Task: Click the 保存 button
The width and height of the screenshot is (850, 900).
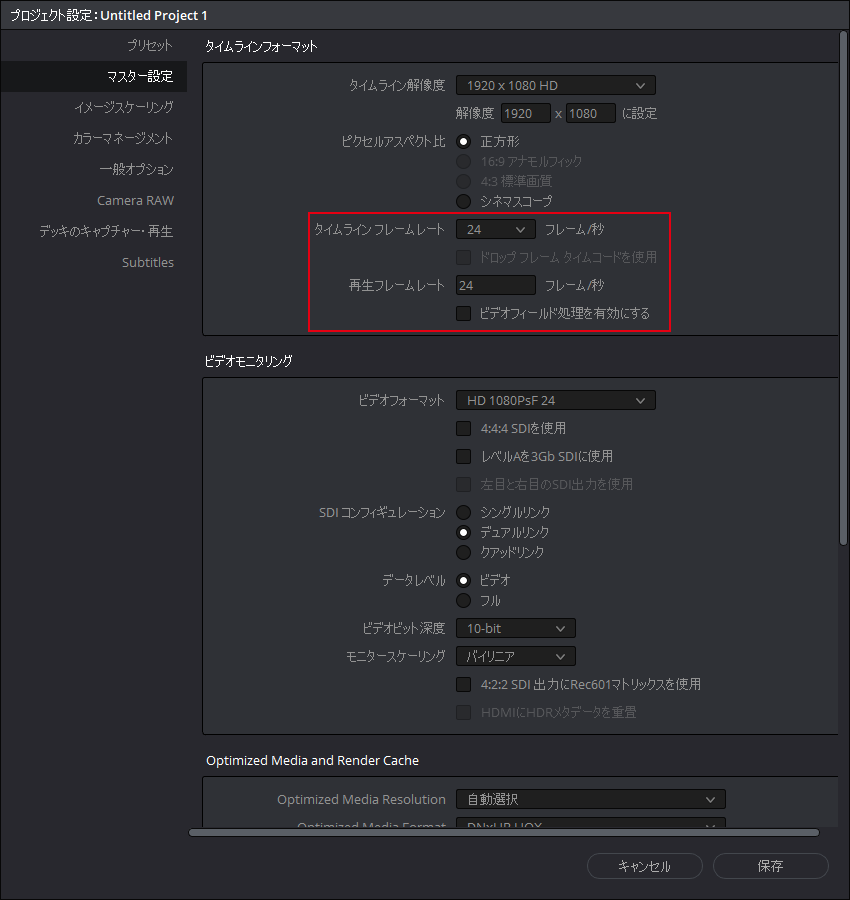Action: coord(771,866)
